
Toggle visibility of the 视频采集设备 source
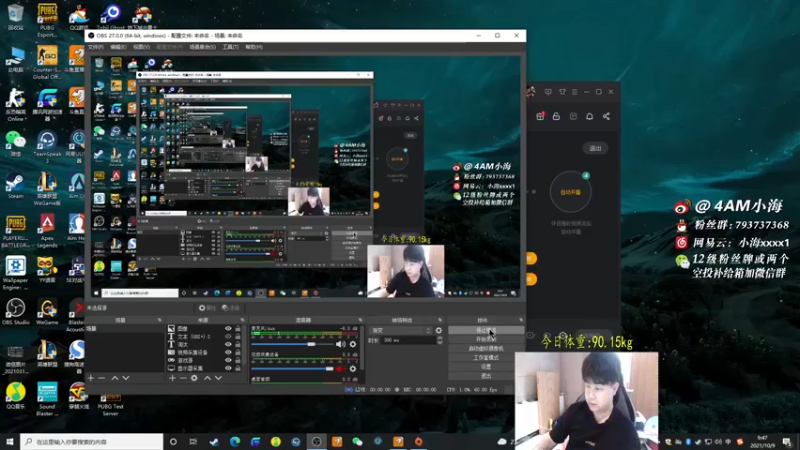click(228, 352)
